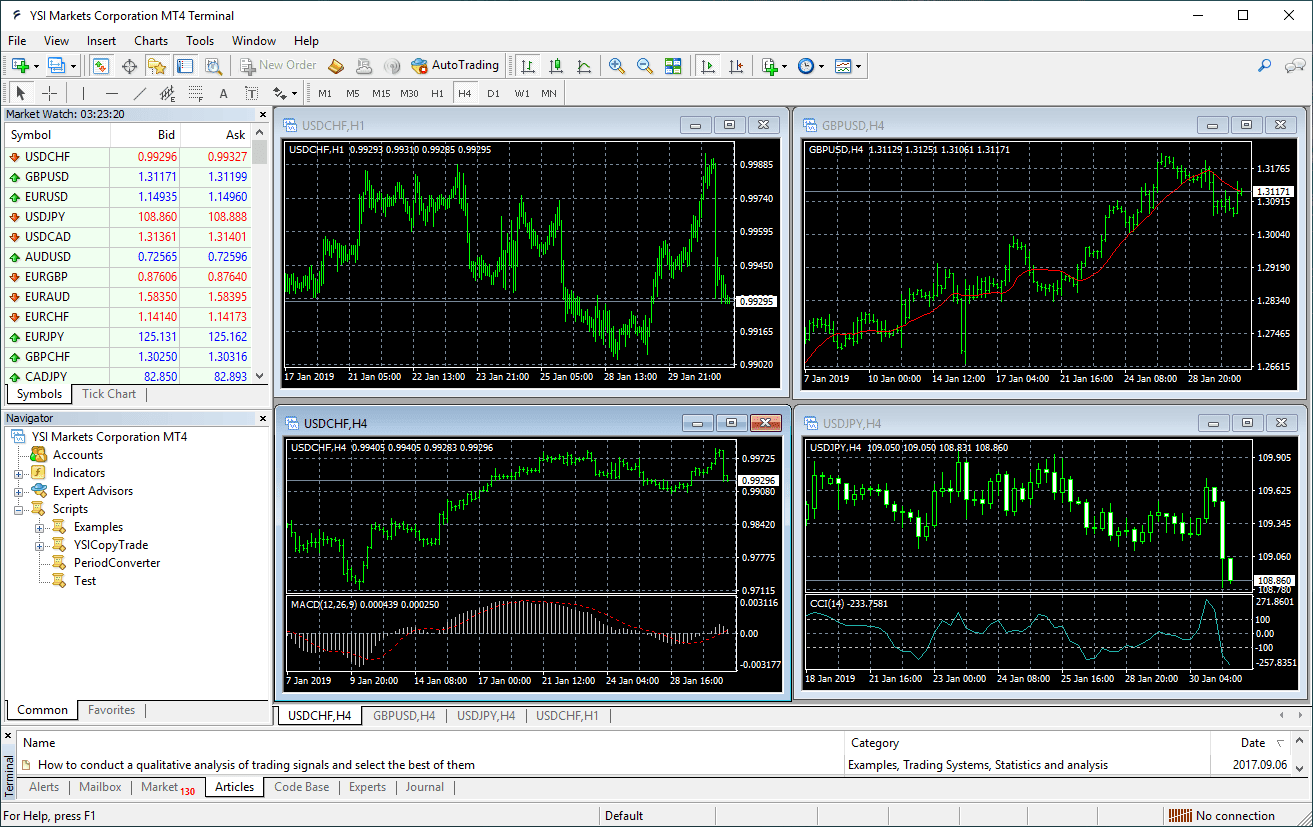Screen dimensions: 1313x827
Task: Sort Market Watch by Bid column header
Action: pos(145,135)
